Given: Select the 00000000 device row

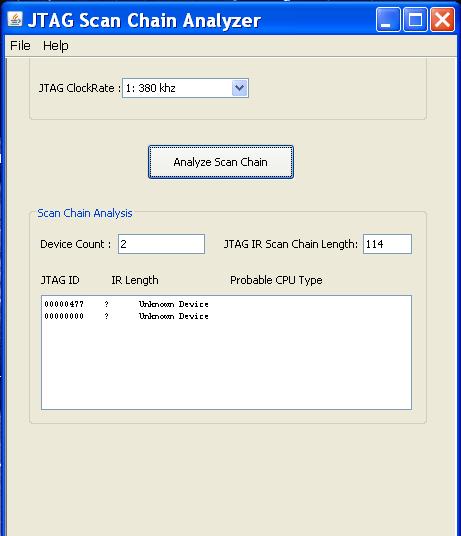Looking at the screenshot, I should tap(126, 316).
